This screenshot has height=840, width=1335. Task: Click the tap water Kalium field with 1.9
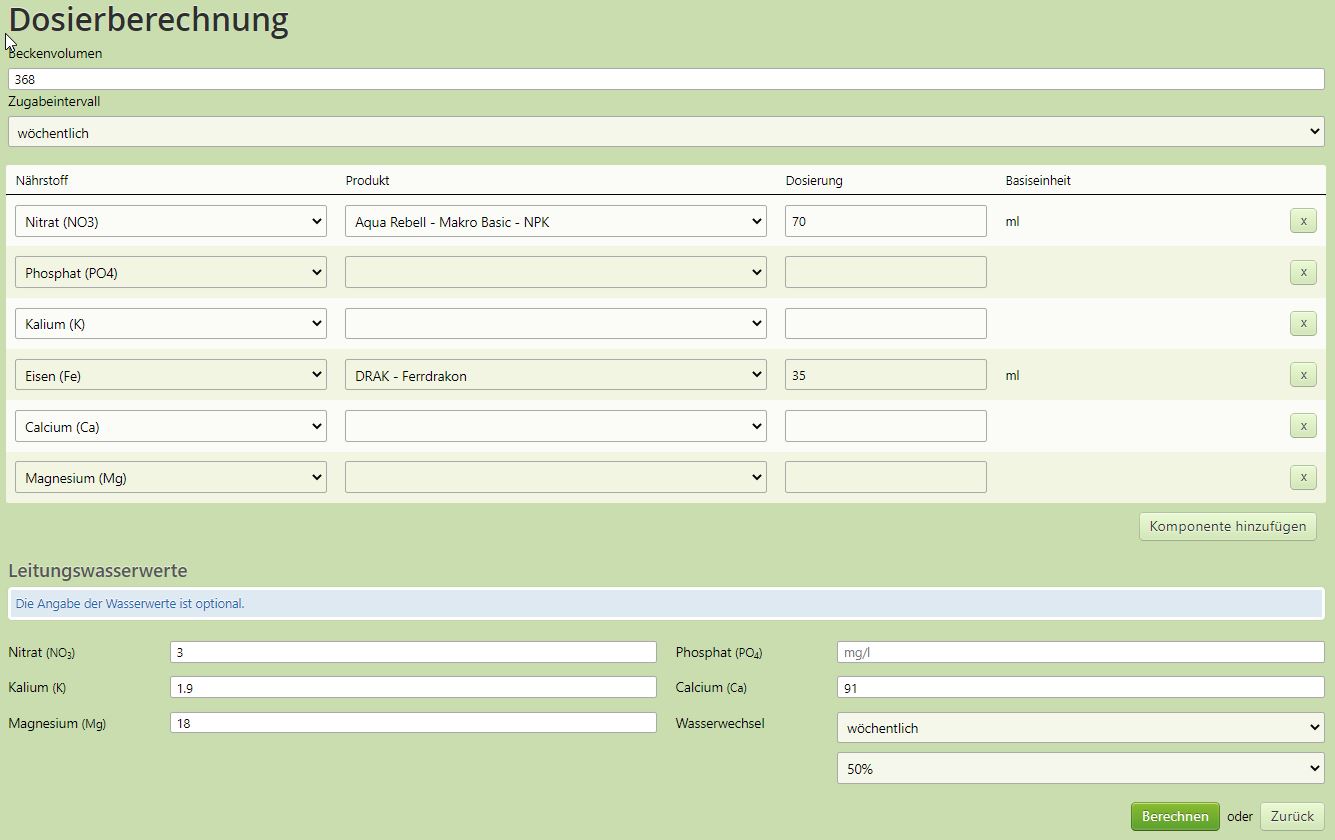pos(413,687)
